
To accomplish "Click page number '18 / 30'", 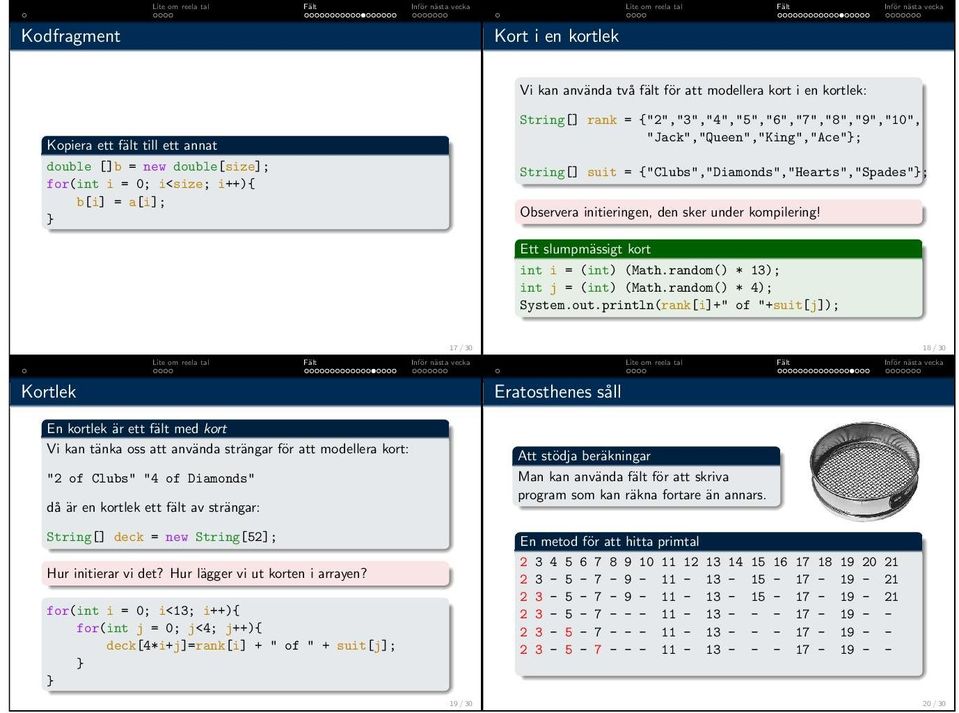I will coord(934,347).
